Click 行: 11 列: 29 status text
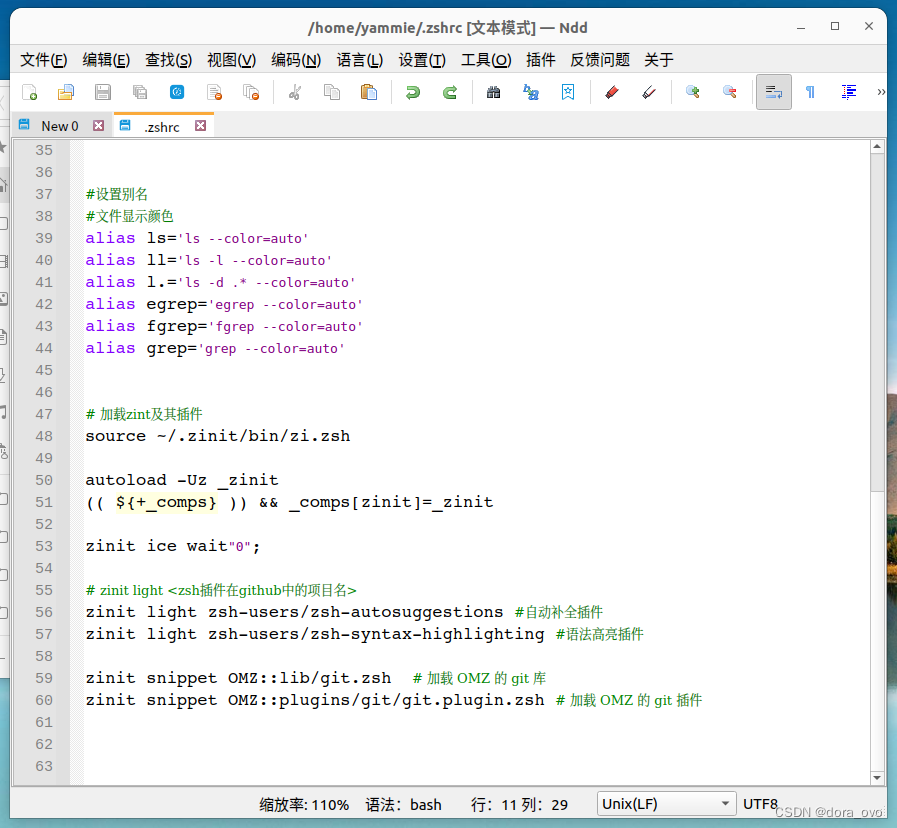The width and height of the screenshot is (897, 828). tap(519, 805)
